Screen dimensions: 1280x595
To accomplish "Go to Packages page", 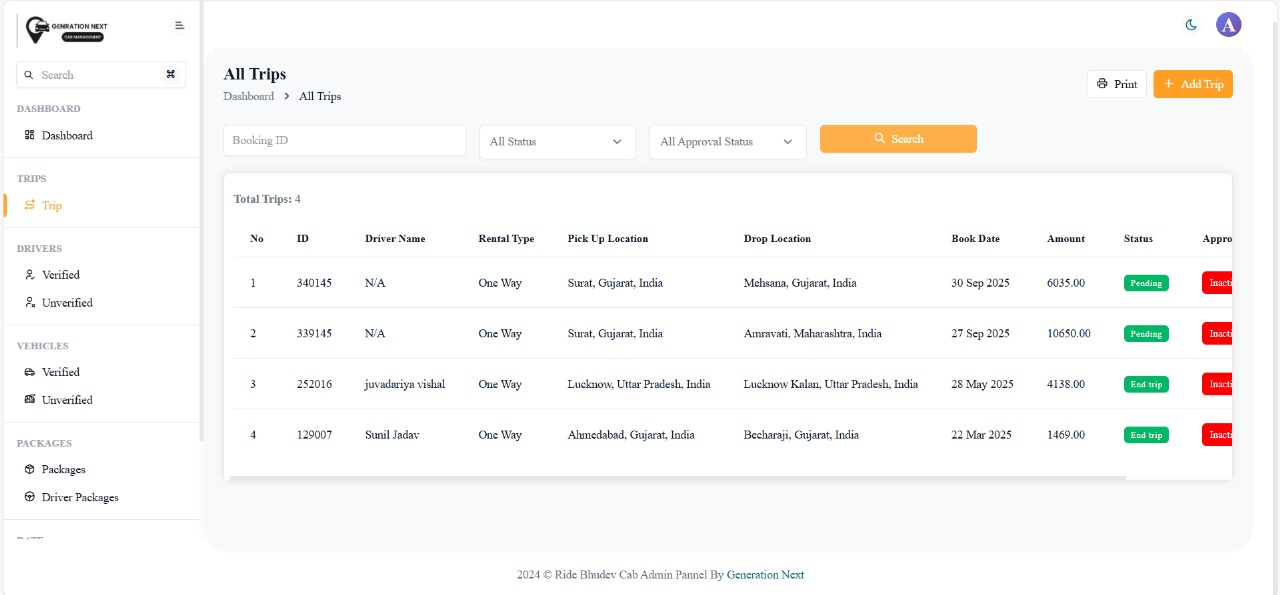I will pyautogui.click(x=63, y=469).
